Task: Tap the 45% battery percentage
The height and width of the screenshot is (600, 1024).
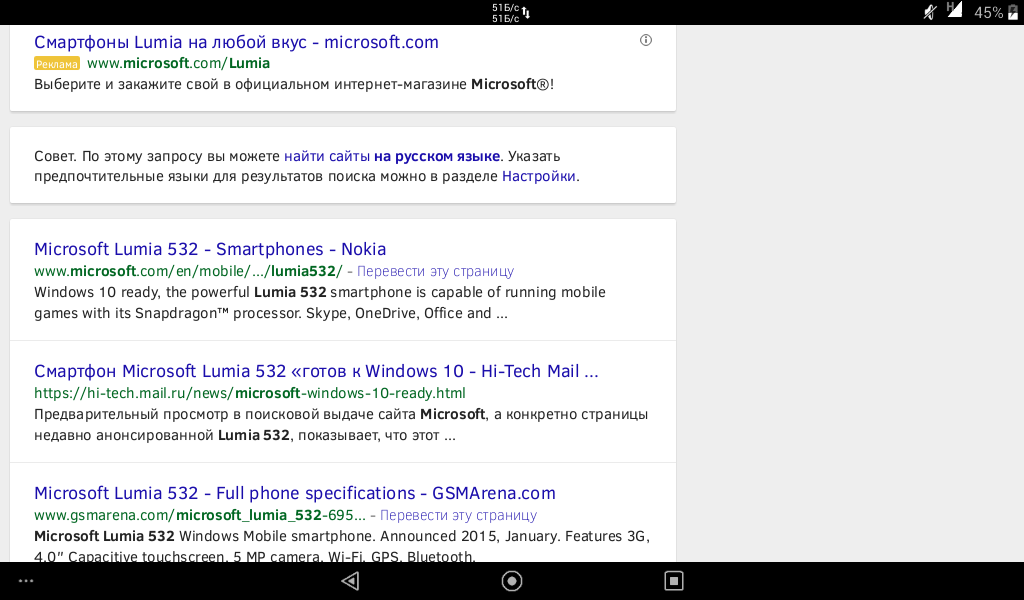Action: (988, 12)
